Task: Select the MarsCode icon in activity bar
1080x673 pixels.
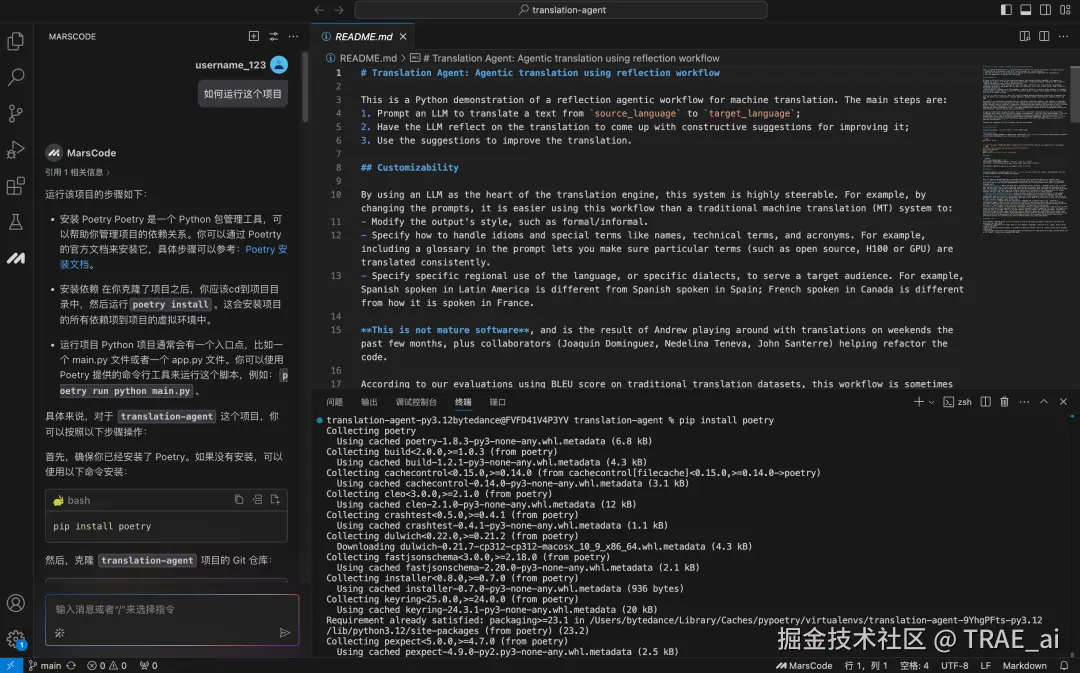Action: point(15,258)
